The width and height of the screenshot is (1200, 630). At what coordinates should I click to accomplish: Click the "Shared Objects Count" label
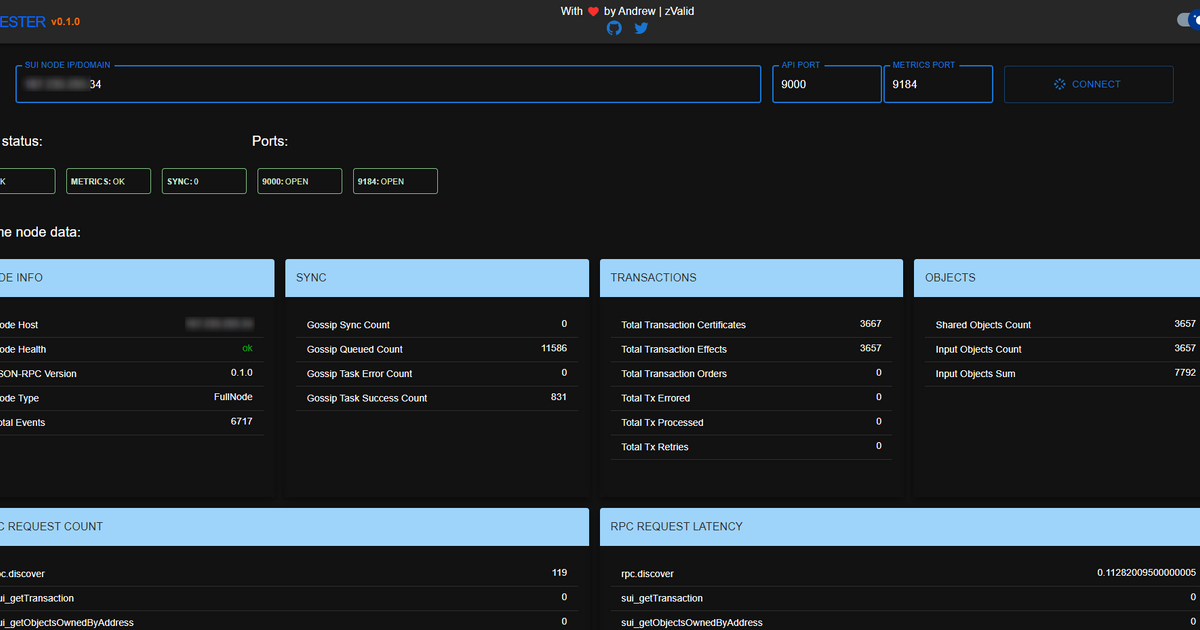pyautogui.click(x=983, y=325)
